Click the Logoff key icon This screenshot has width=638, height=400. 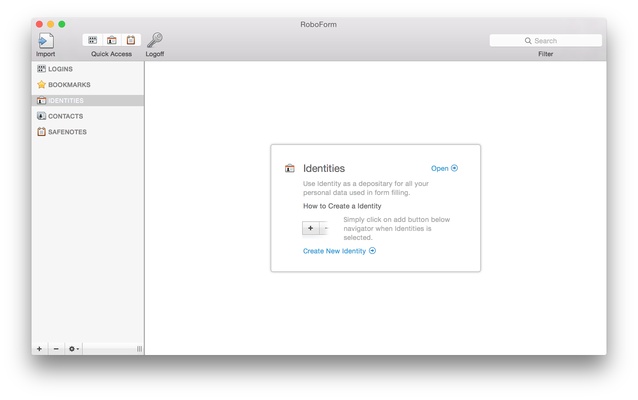155,40
